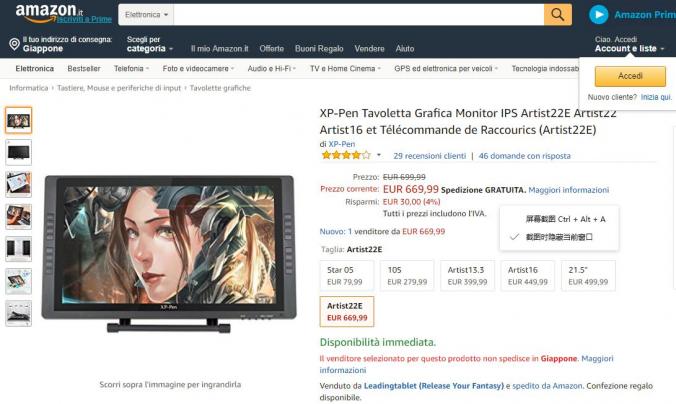Image resolution: width=676 pixels, height=404 pixels.
Task: Click the delivery address location pin icon
Action: [x=14, y=44]
